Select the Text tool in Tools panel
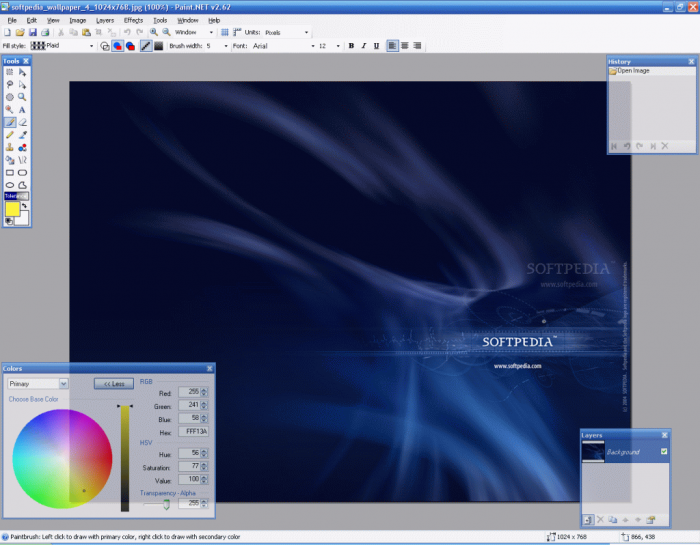The height and width of the screenshot is (545, 700). [22, 109]
